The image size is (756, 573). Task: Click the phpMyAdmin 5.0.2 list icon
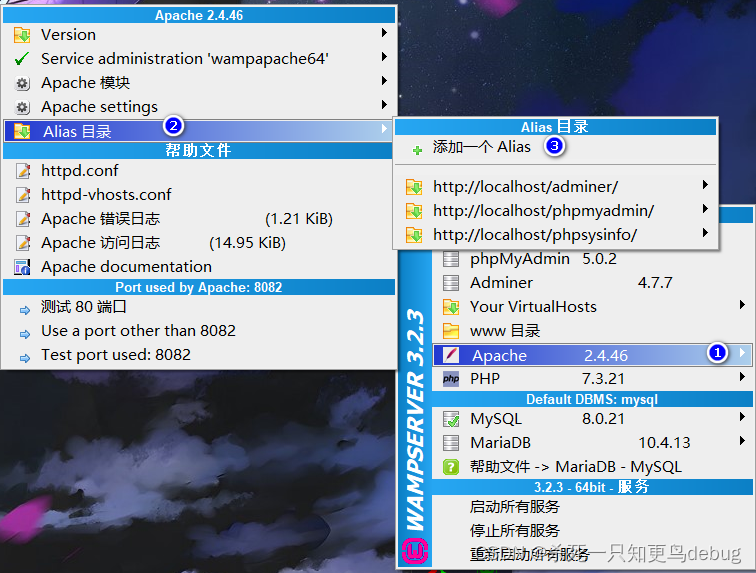[451, 259]
